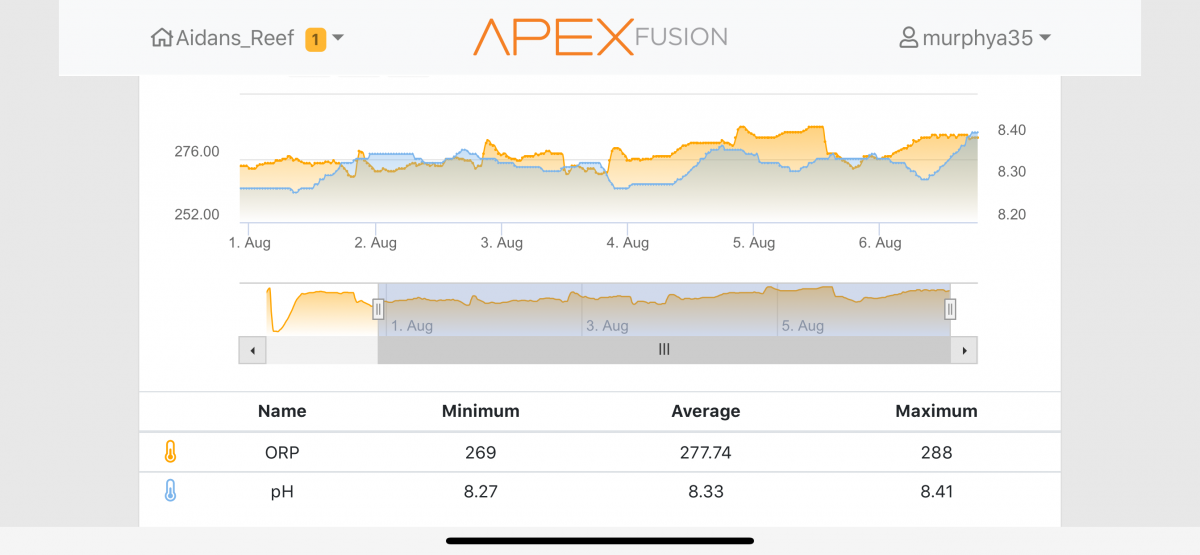Click the Maximum column header

click(x=937, y=411)
